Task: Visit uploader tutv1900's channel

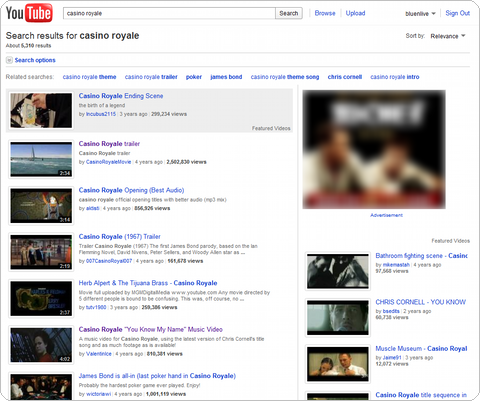Action: [x=96, y=307]
